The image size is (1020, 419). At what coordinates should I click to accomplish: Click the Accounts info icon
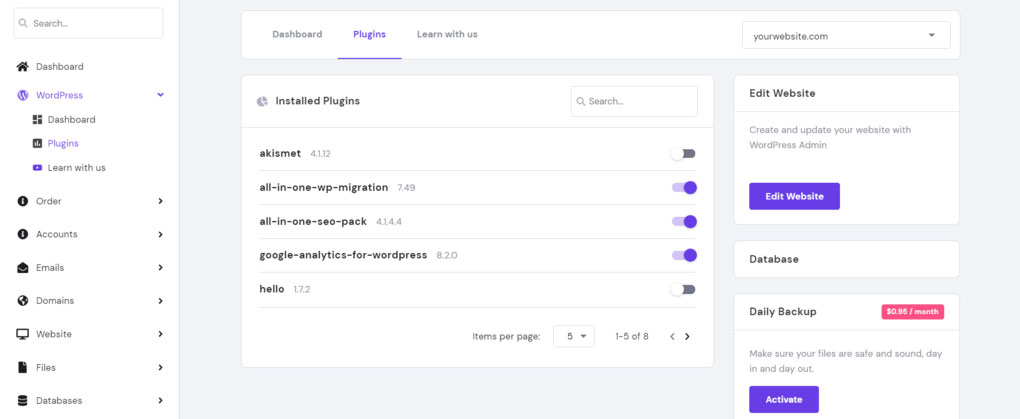tap(23, 234)
